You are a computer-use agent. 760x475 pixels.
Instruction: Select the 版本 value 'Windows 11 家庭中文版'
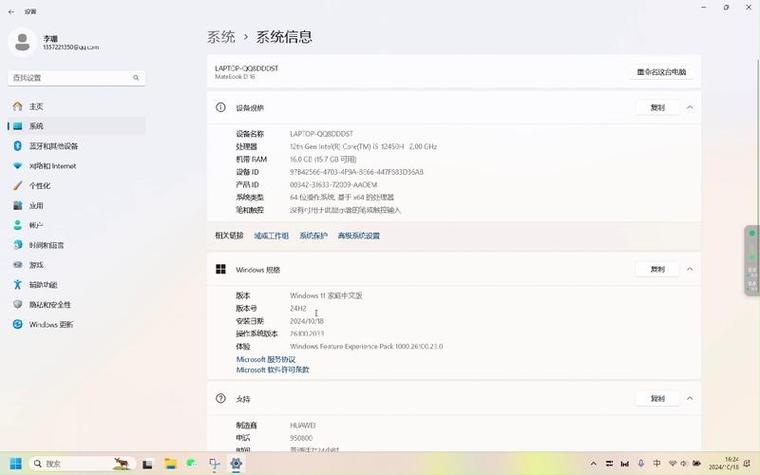pos(326,295)
